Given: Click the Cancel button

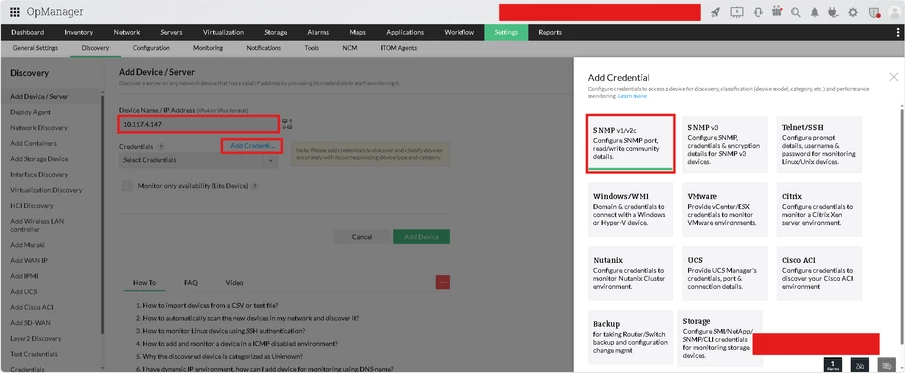Looking at the screenshot, I should click(362, 237).
